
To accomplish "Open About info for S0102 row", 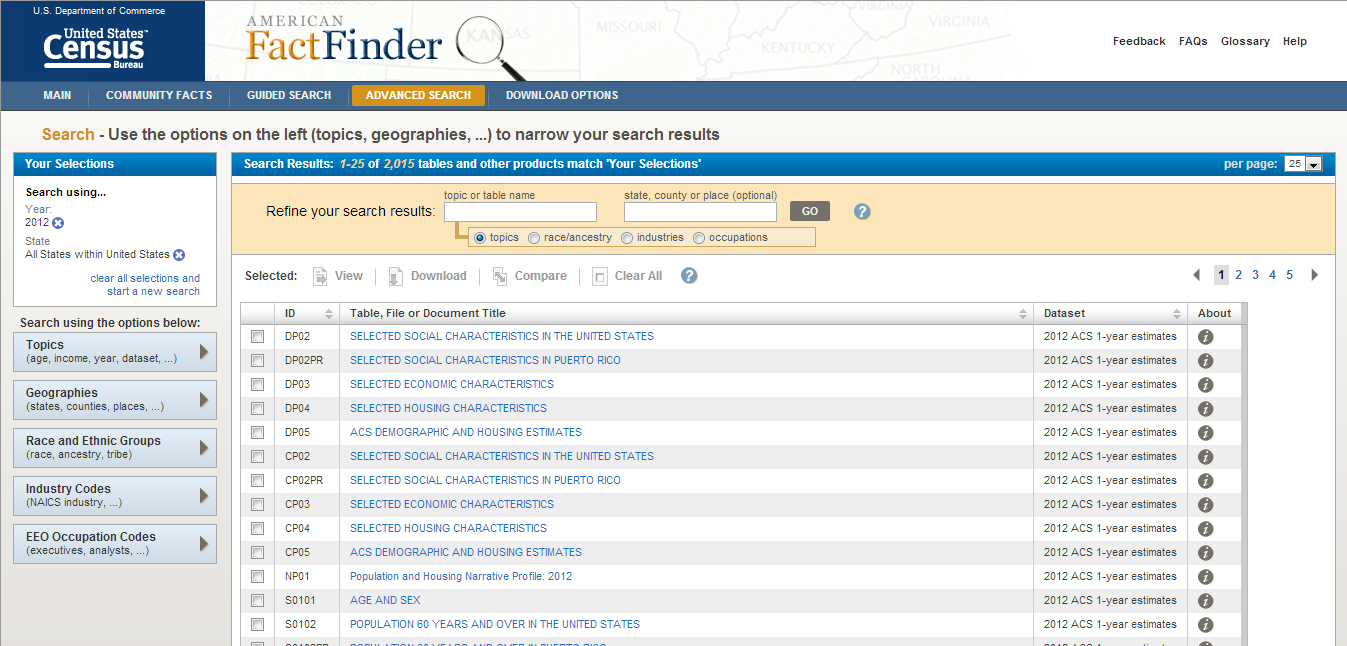I will pos(1205,625).
